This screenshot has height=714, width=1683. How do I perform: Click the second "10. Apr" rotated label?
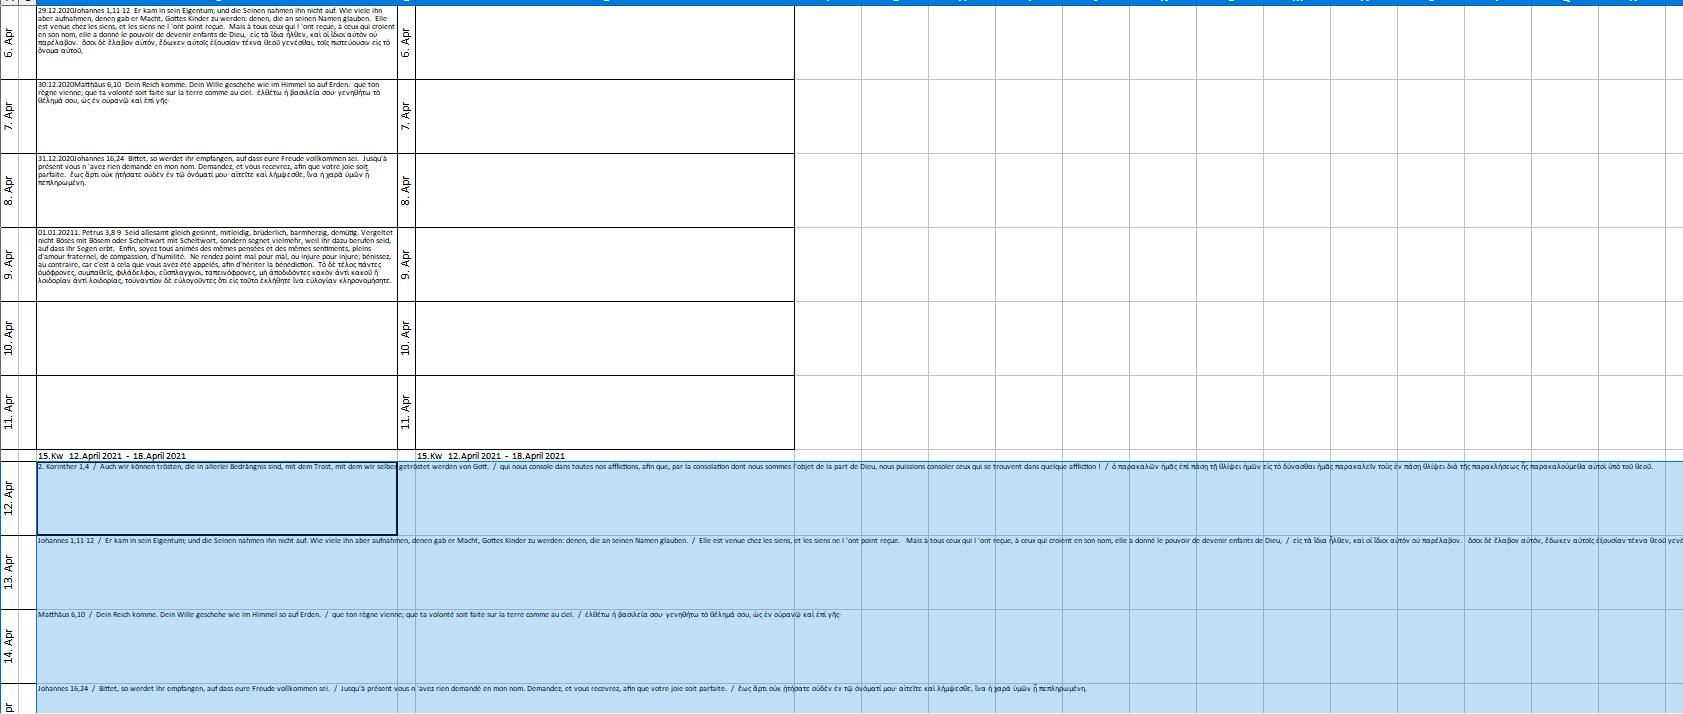coord(406,338)
